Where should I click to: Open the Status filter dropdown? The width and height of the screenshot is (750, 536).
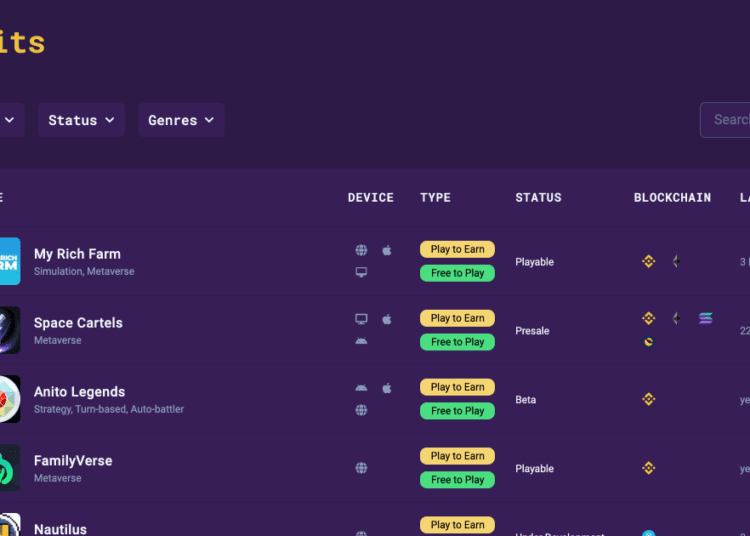[81, 120]
